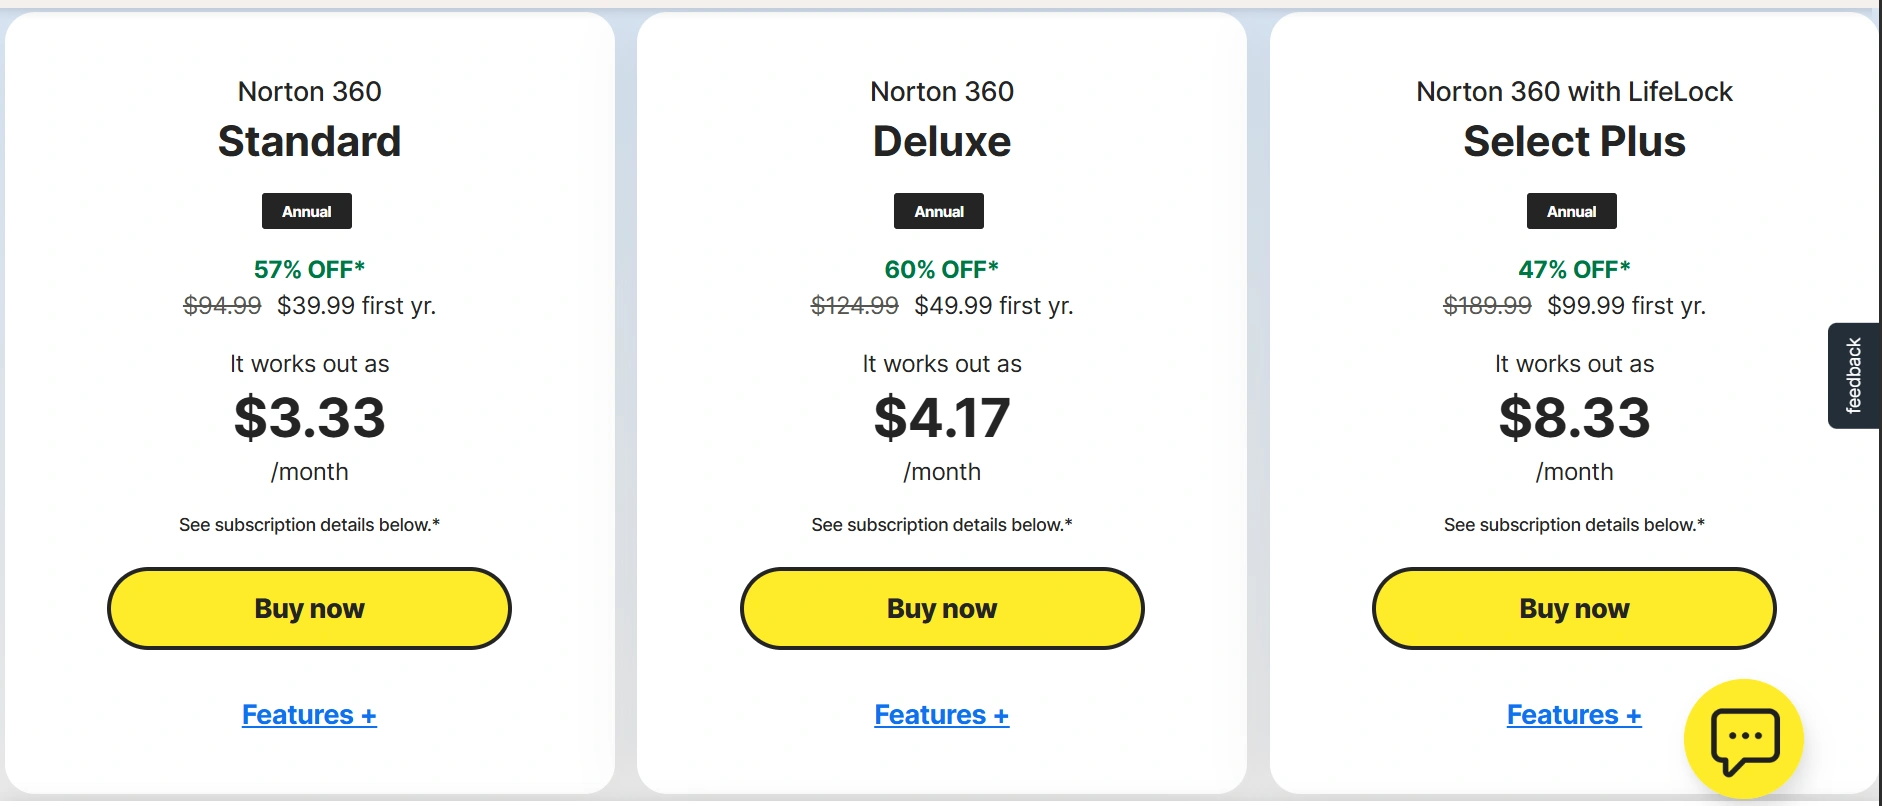Click the $3.33 monthly price
Viewport: 1882px width, 806px height.
tap(309, 417)
